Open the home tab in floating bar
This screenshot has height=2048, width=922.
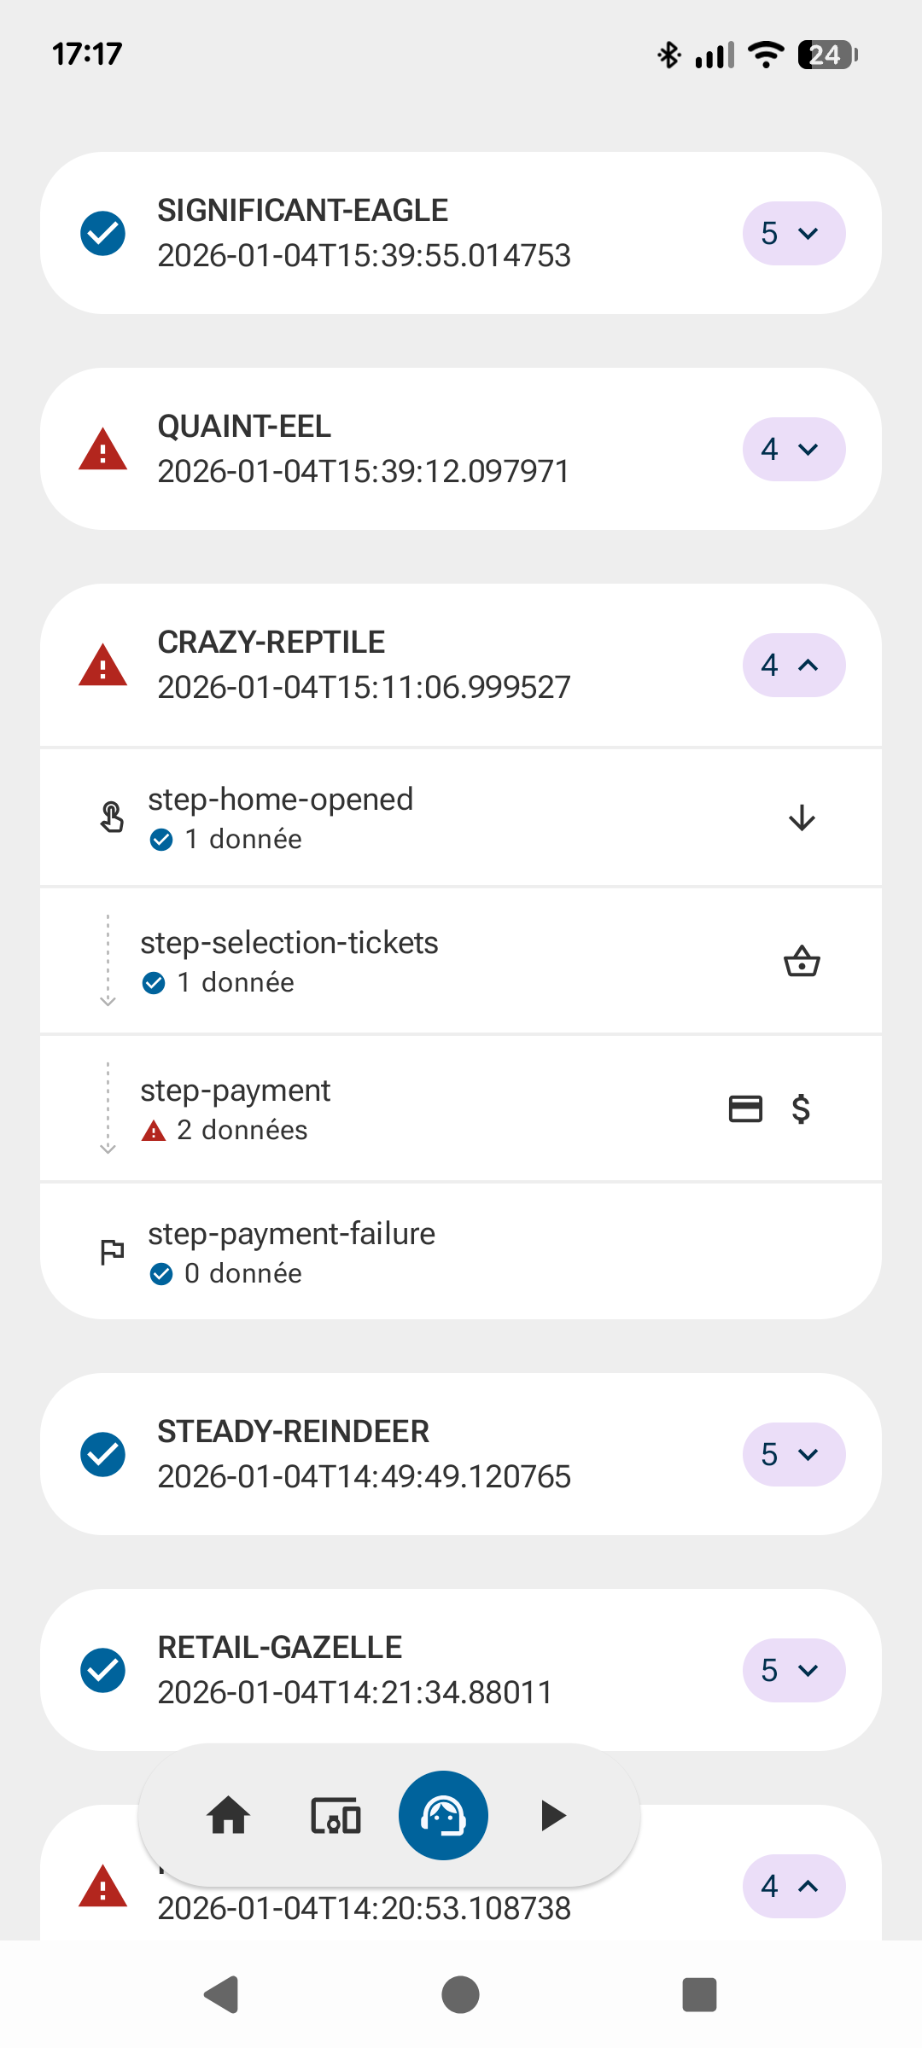tap(228, 1815)
